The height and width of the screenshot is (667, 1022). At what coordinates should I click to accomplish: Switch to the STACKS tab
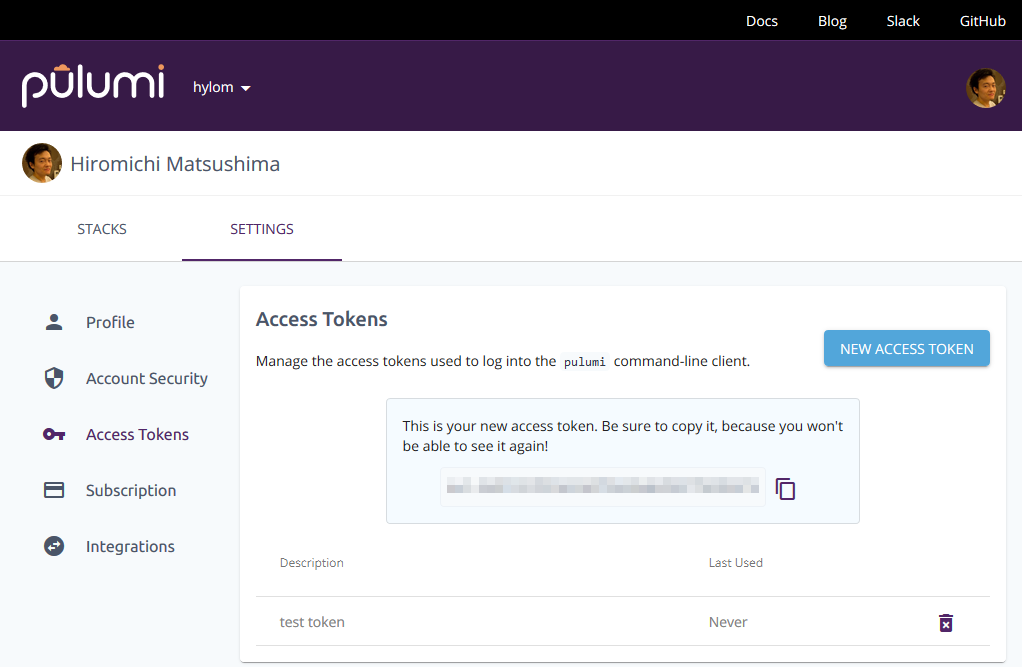[x=102, y=229]
